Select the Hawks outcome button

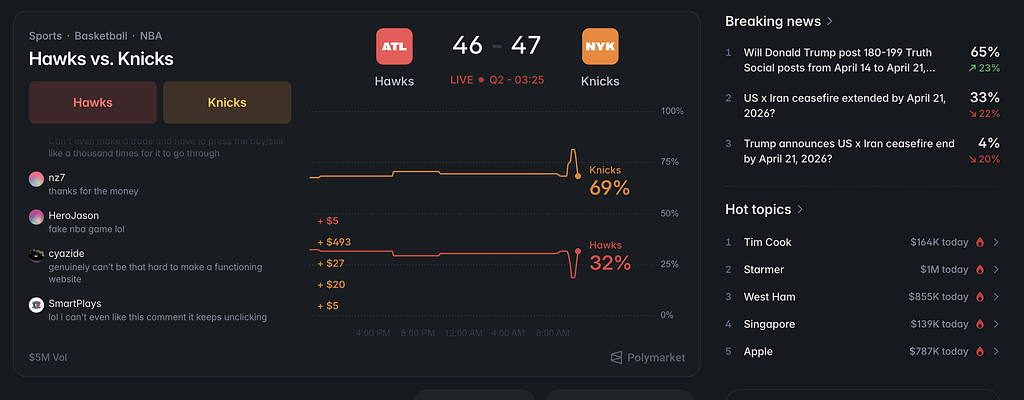point(93,102)
